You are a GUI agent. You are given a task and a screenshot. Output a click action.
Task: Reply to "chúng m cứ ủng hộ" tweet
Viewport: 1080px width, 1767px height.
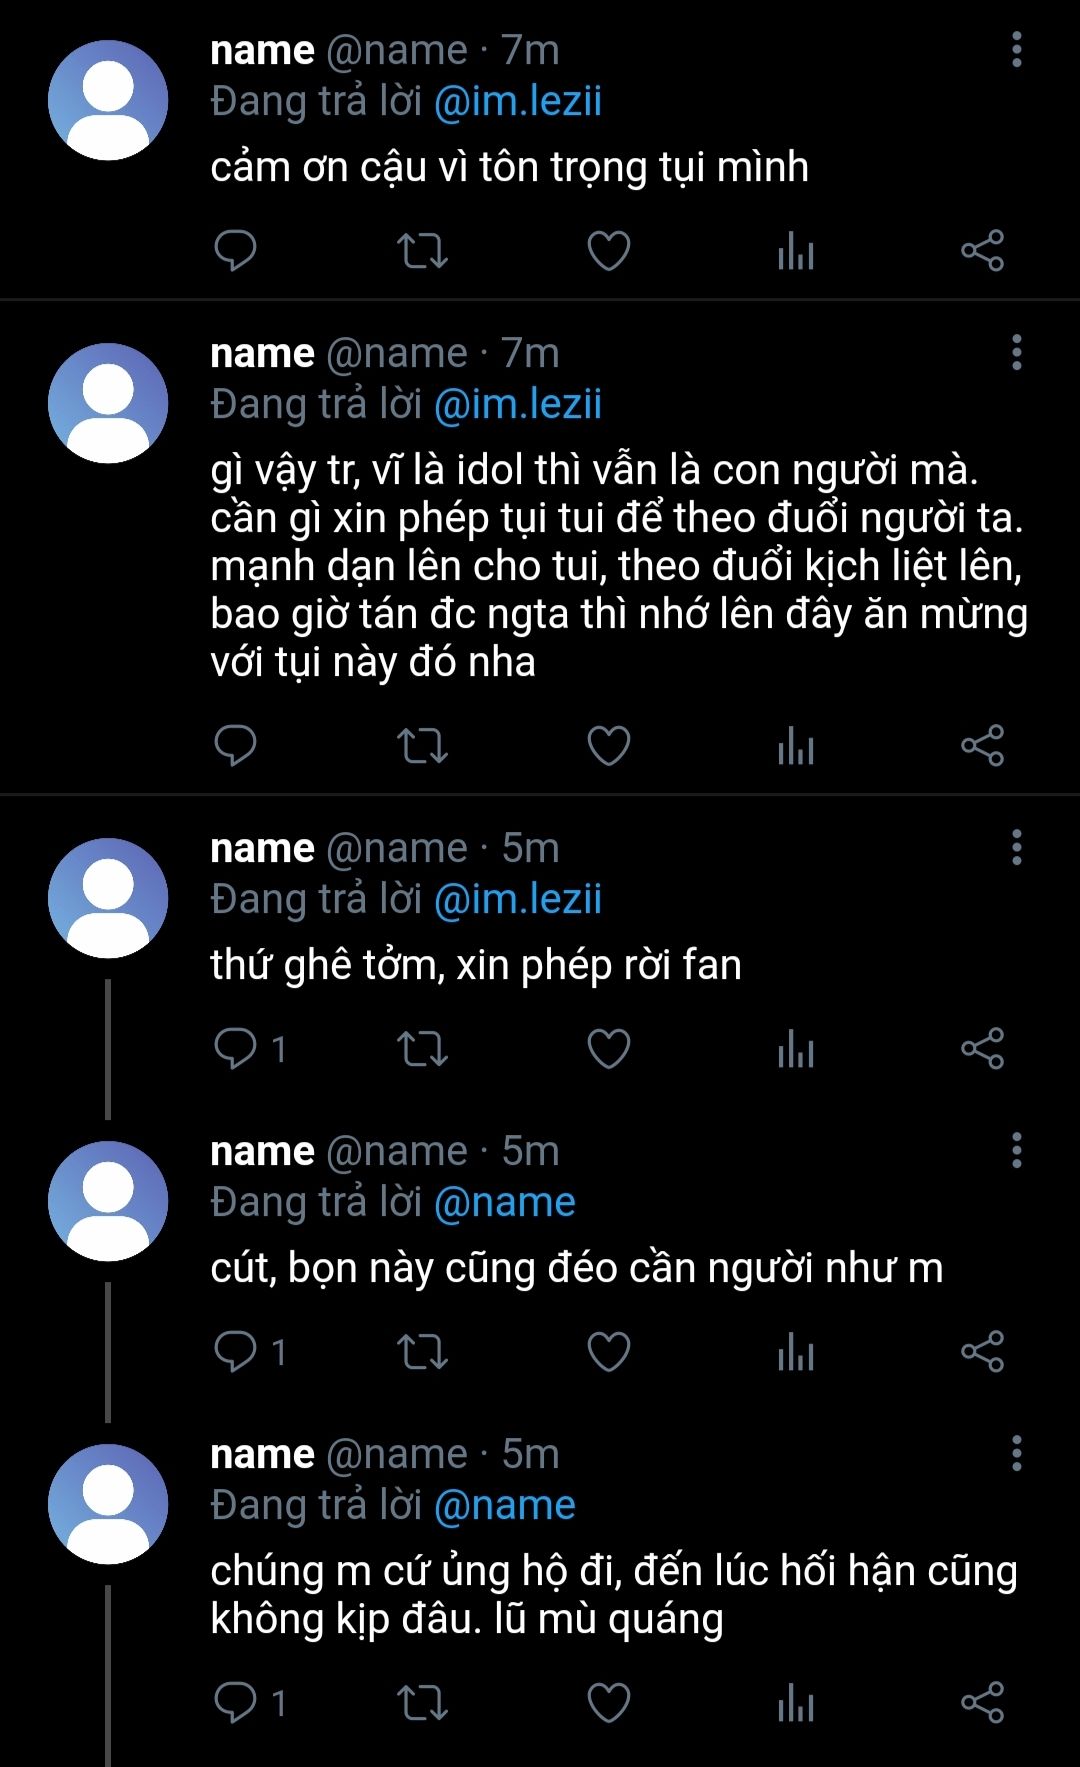point(236,1702)
